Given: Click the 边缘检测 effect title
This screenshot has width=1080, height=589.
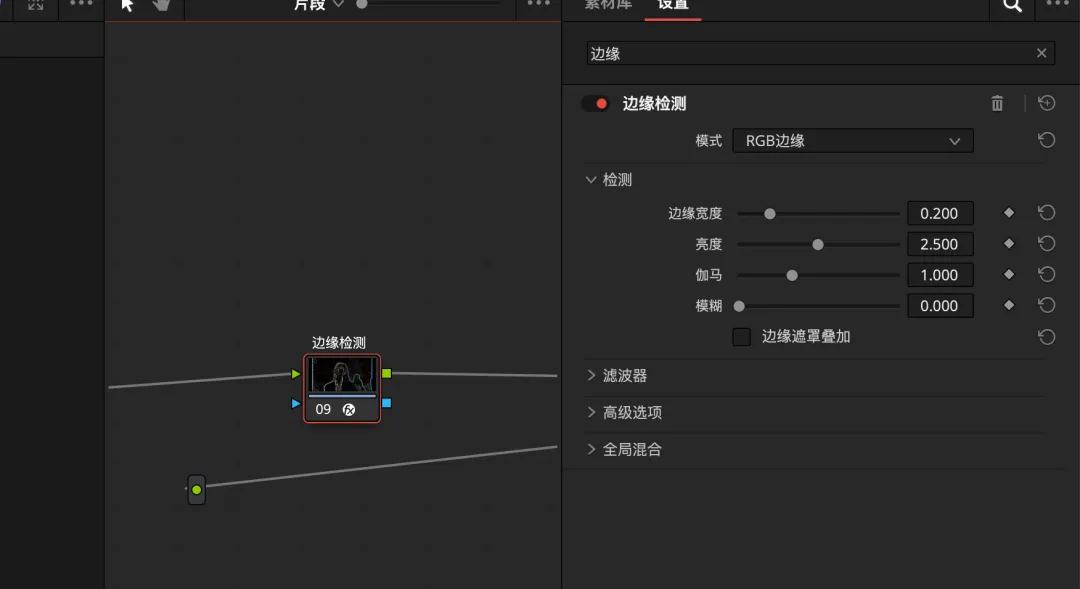Looking at the screenshot, I should [x=654, y=104].
